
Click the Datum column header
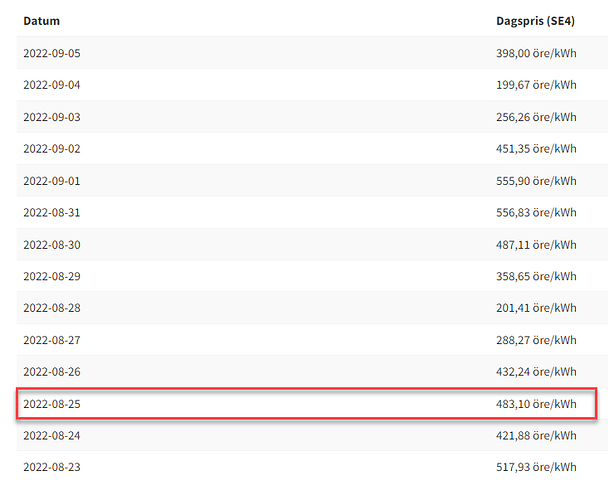41,21
